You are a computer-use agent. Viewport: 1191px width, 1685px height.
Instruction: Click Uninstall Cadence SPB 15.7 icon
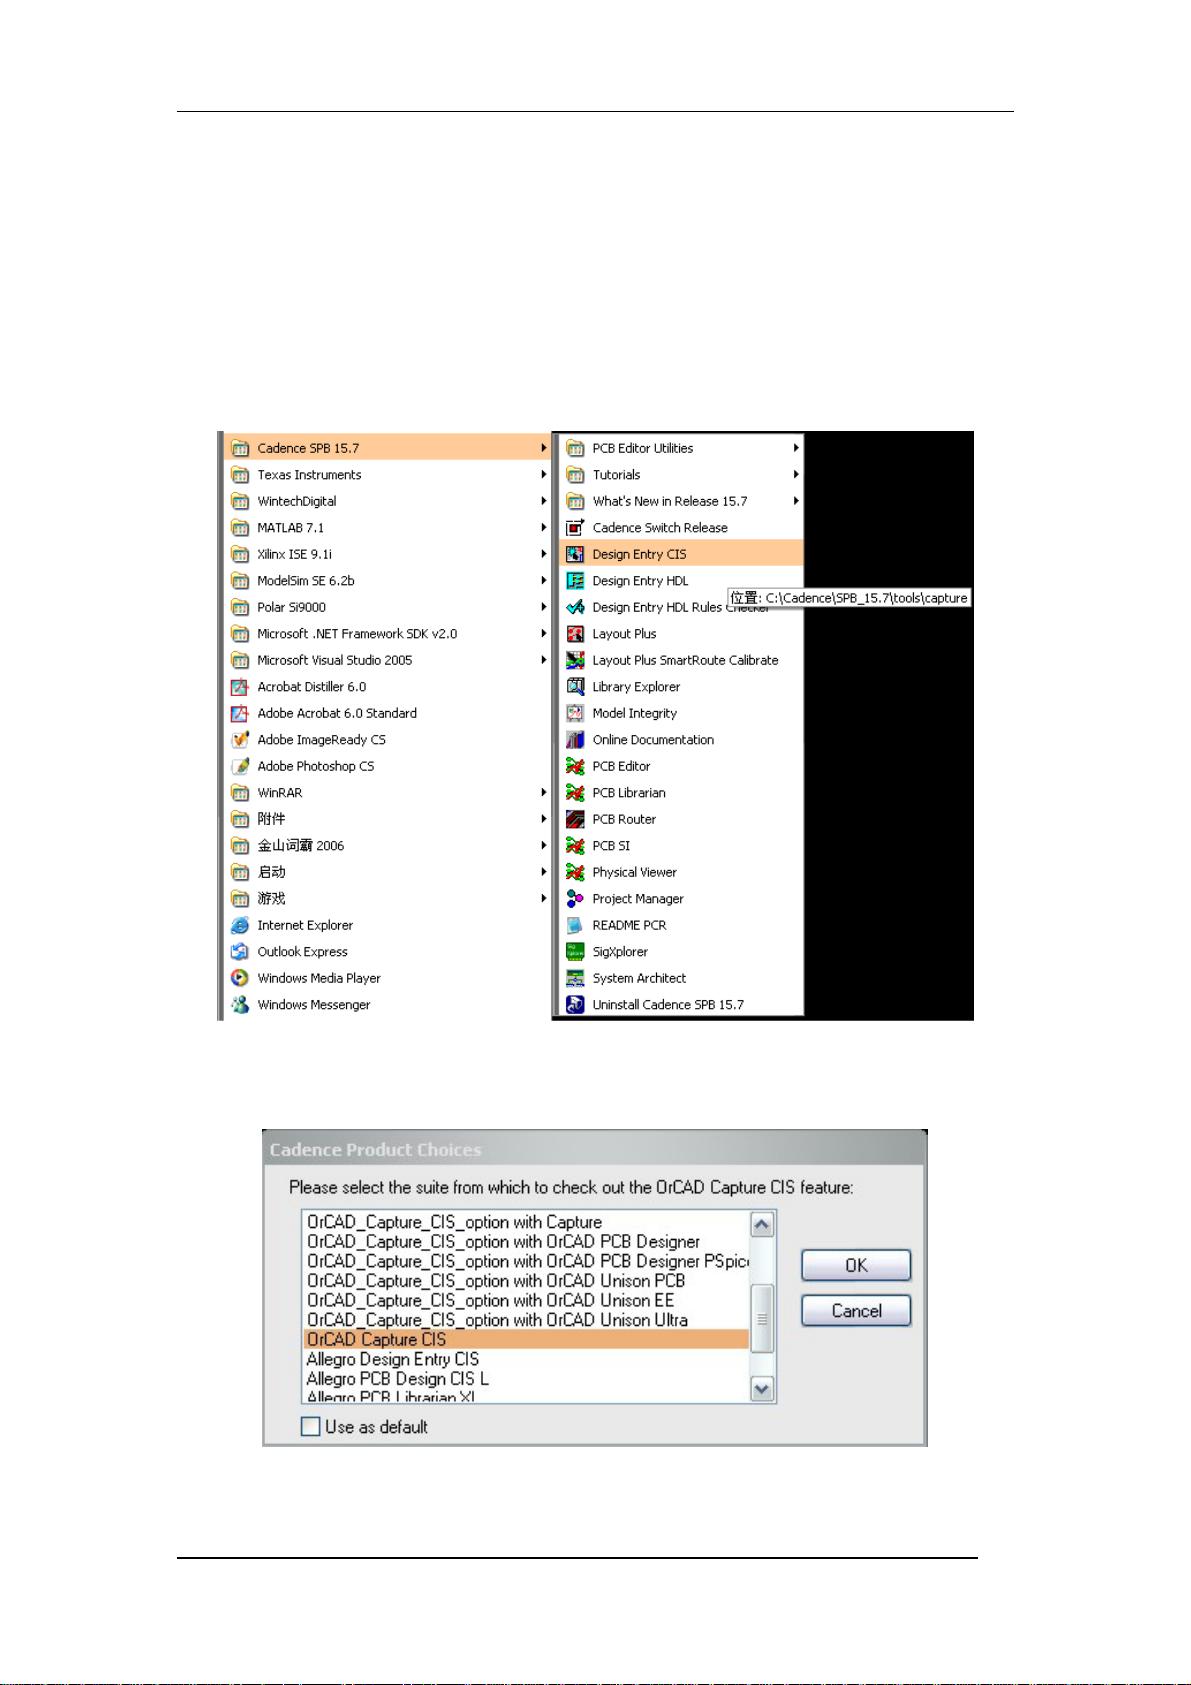coord(575,1005)
